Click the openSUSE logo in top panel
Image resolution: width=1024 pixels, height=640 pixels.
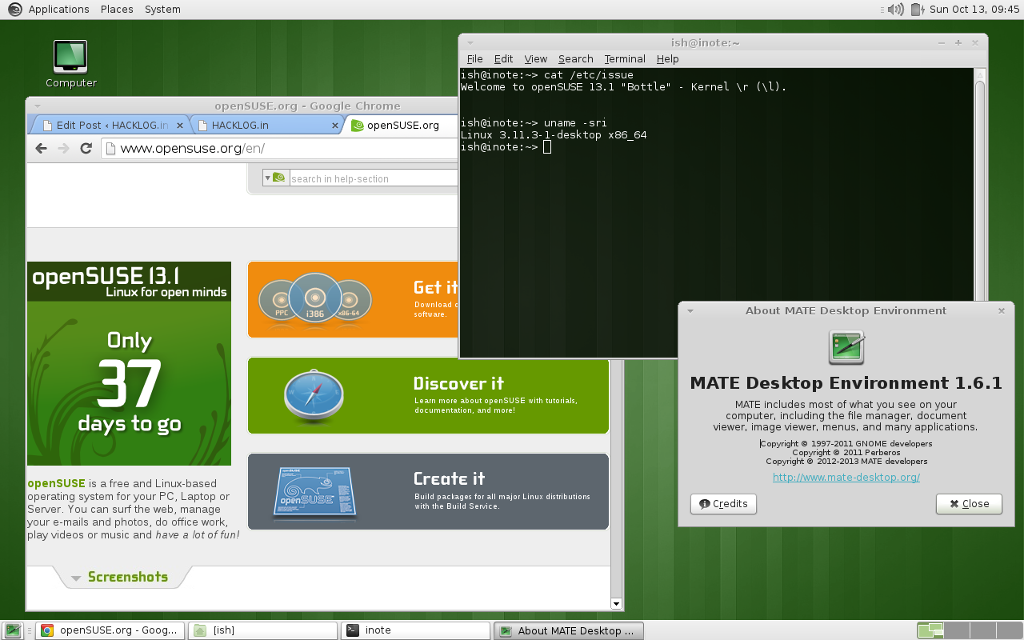(14, 9)
